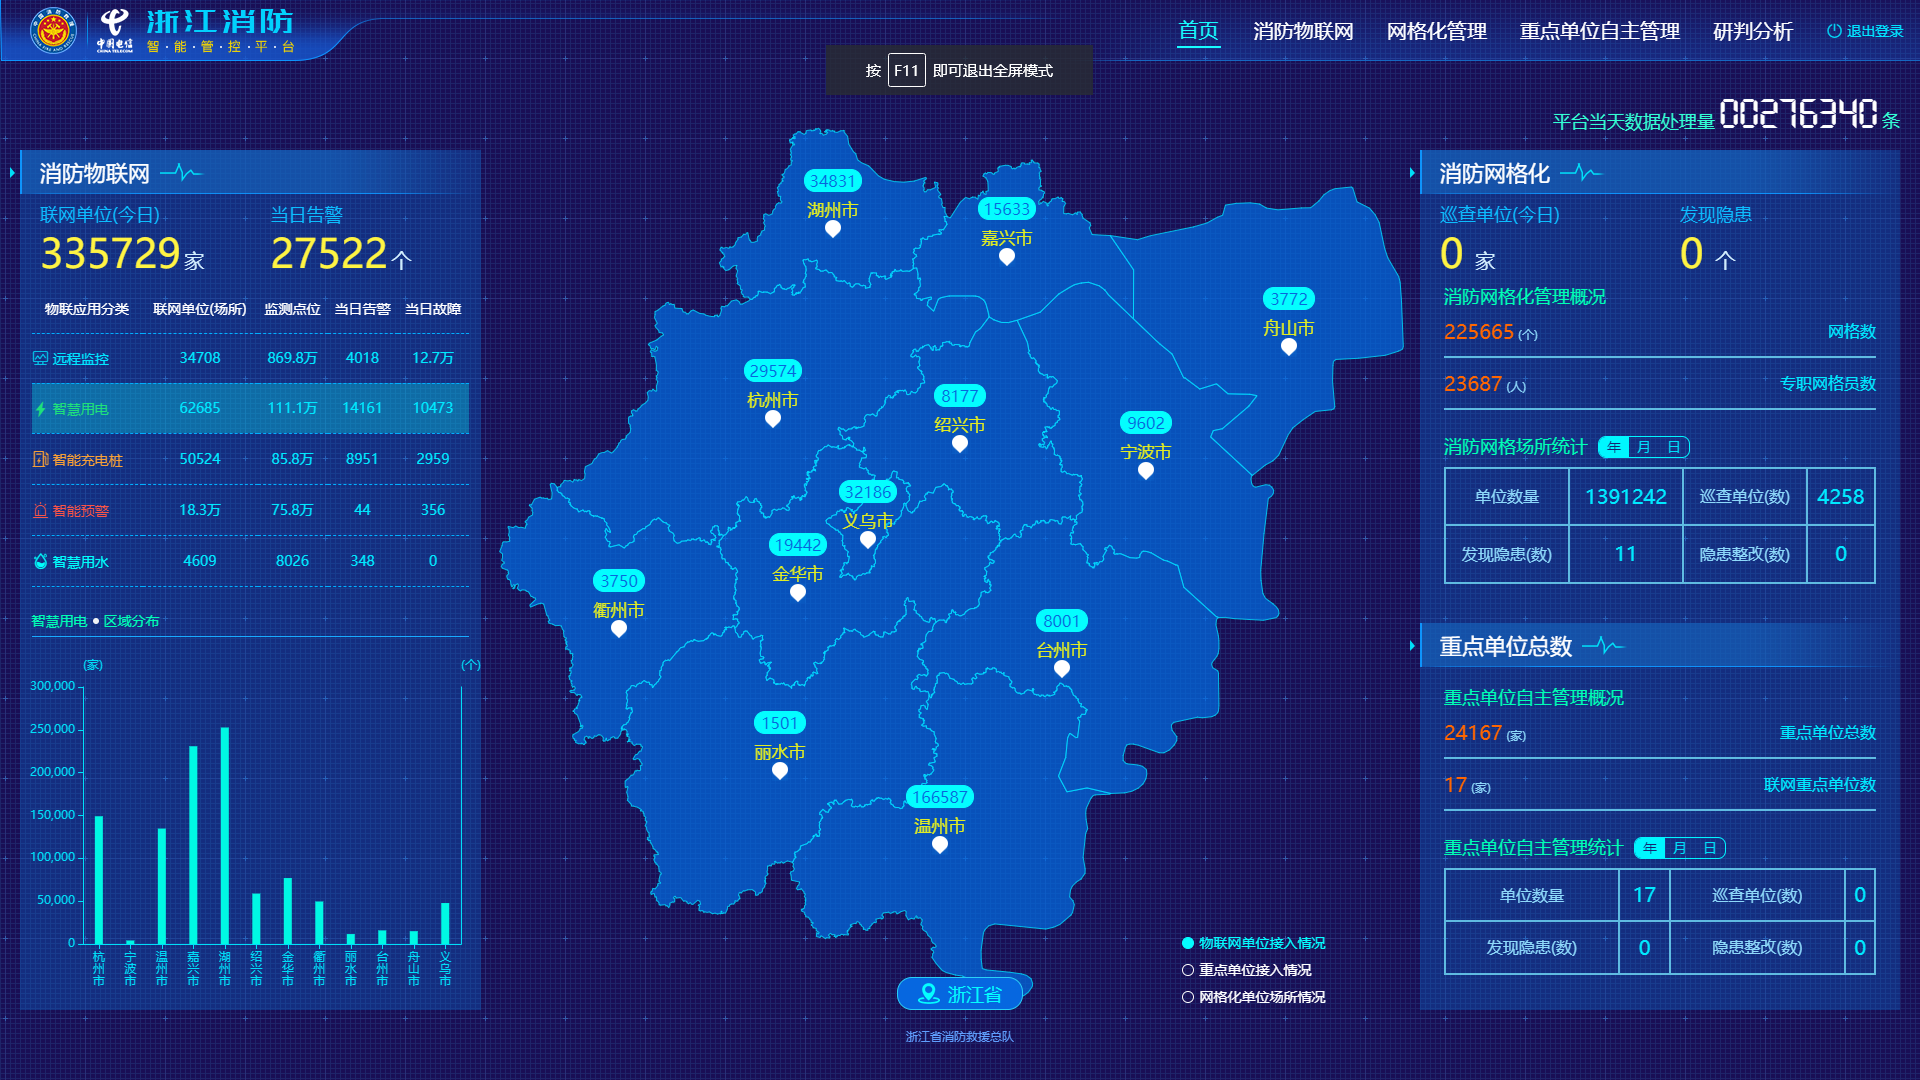1920x1080 pixels.
Task: Click the power icon next to 退出登录
Action: point(1834,31)
